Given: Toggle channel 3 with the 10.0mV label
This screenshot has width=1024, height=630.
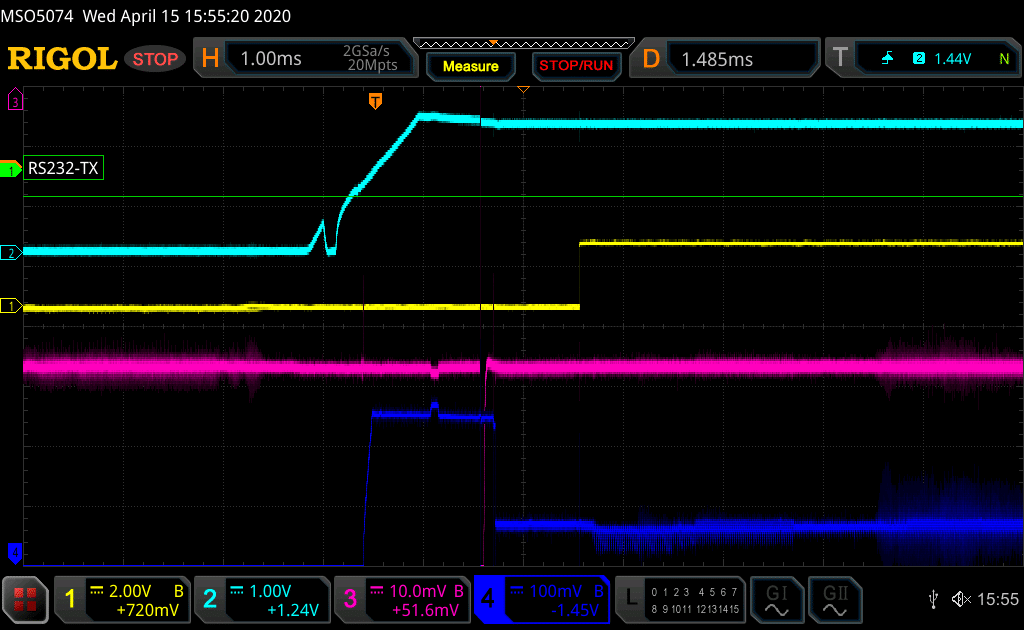Looking at the screenshot, I should 401,600.
